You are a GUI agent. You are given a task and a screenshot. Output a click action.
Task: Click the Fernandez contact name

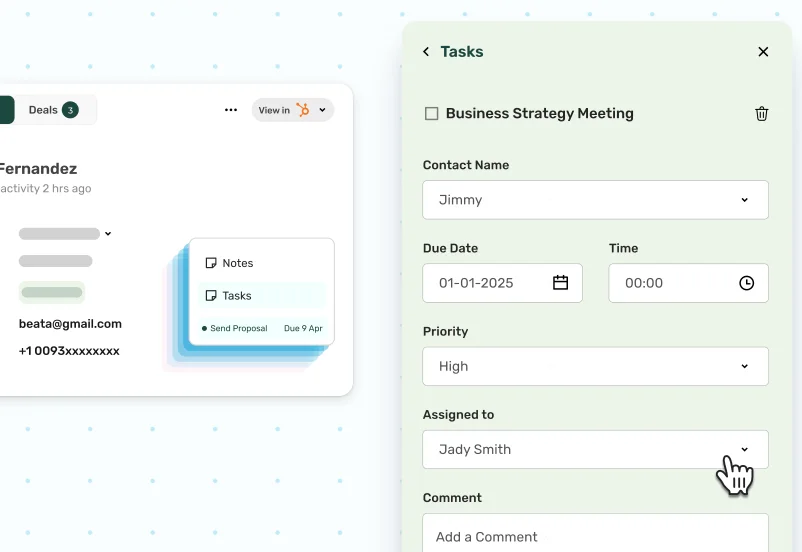[x=38, y=169]
